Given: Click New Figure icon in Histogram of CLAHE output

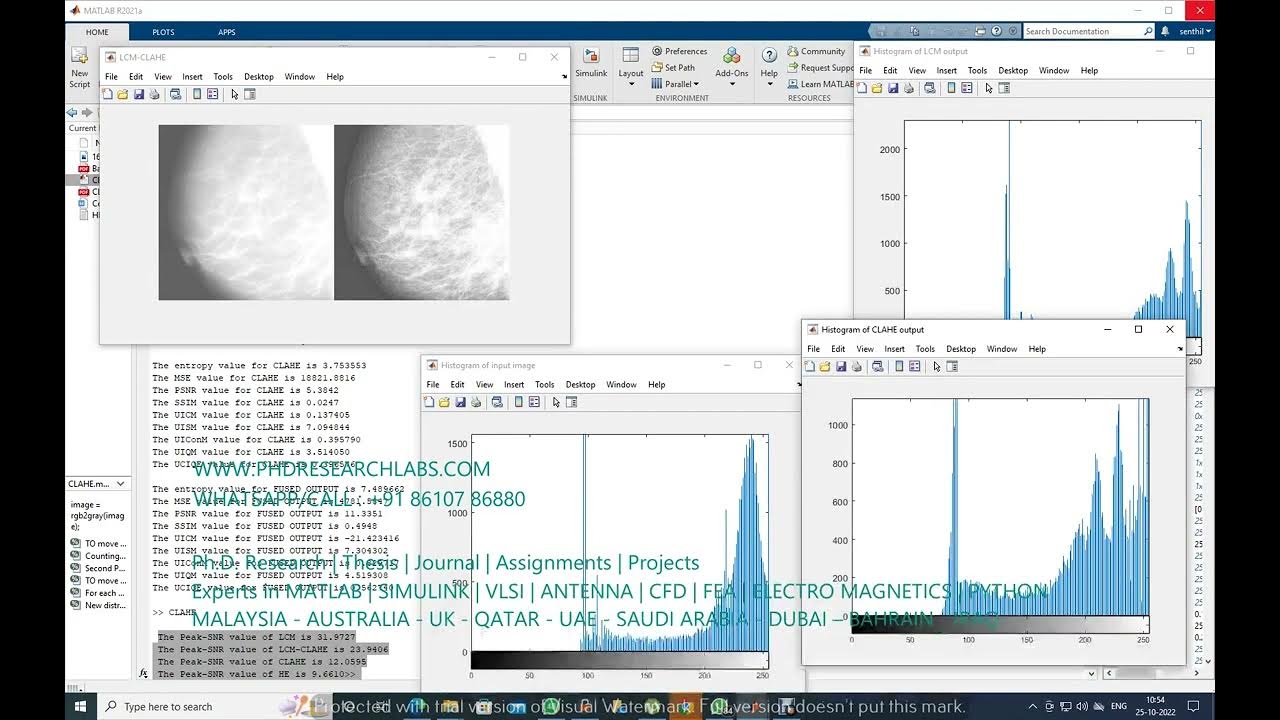Looking at the screenshot, I should (809, 366).
